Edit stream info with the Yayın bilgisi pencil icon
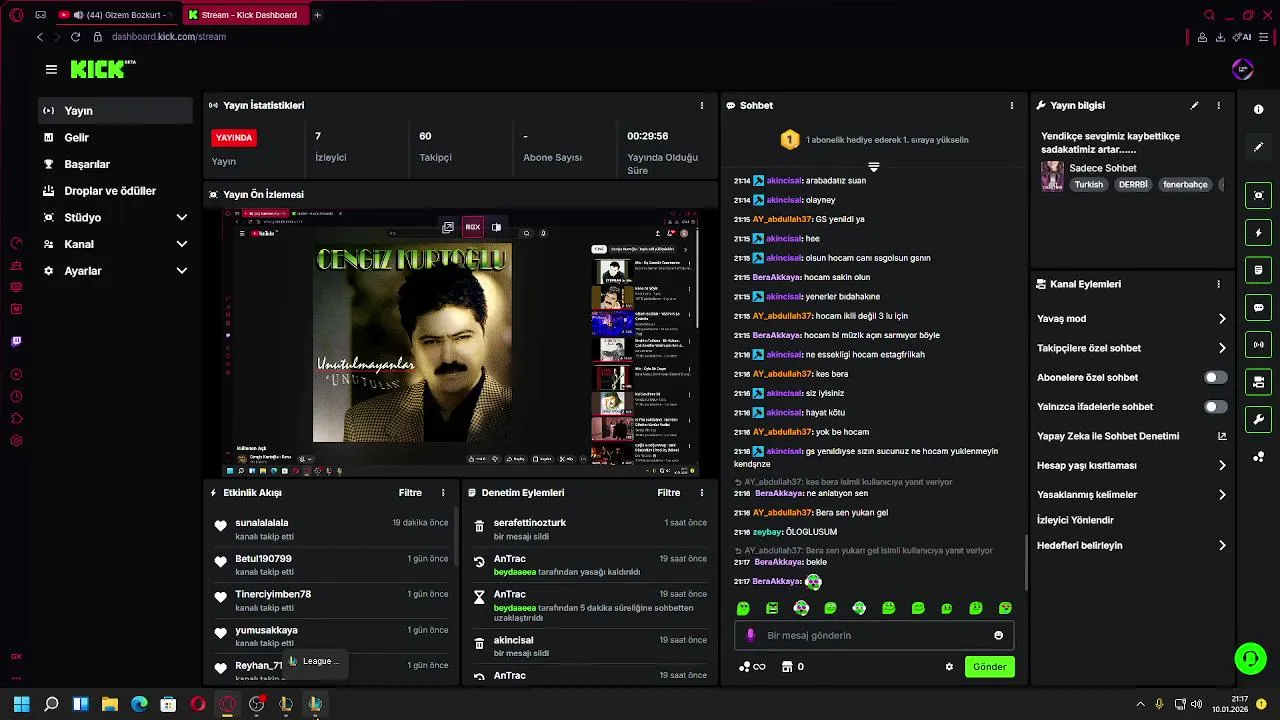This screenshot has width=1280, height=720. 1194,105
